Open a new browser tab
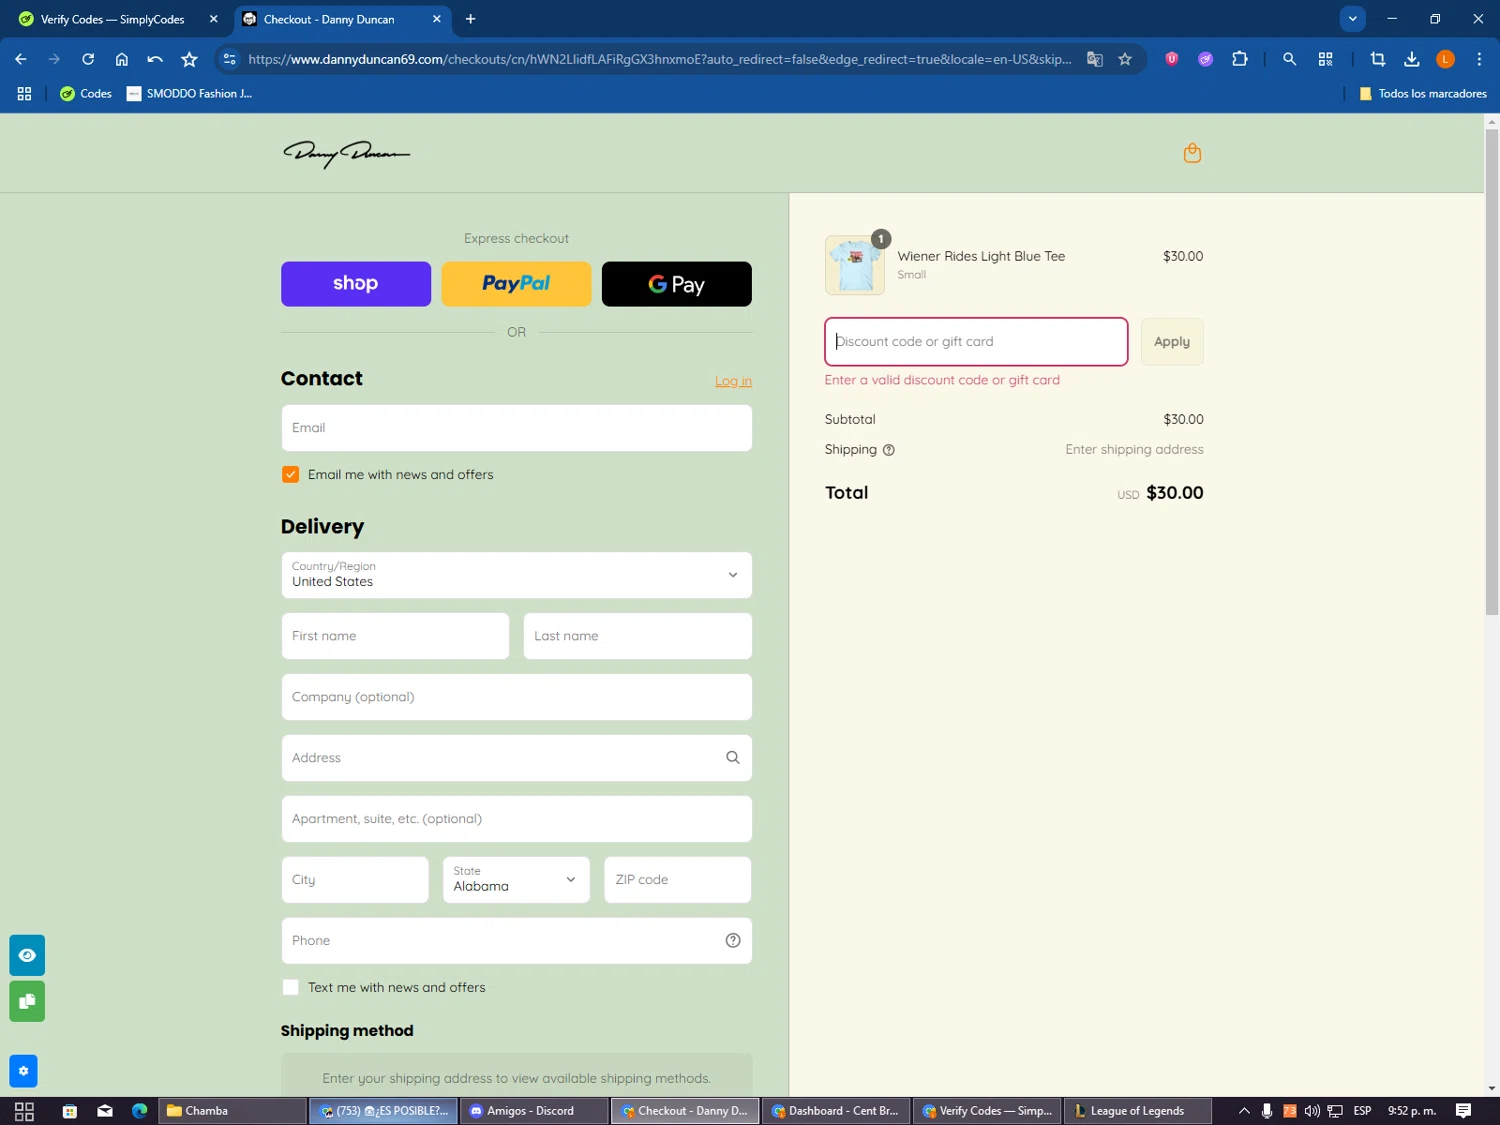This screenshot has width=1500, height=1125. [x=470, y=19]
